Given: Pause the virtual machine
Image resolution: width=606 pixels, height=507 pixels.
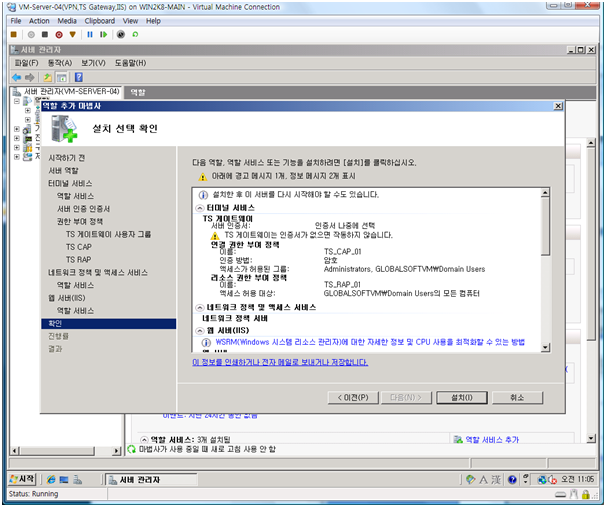Looking at the screenshot, I should tap(90, 35).
